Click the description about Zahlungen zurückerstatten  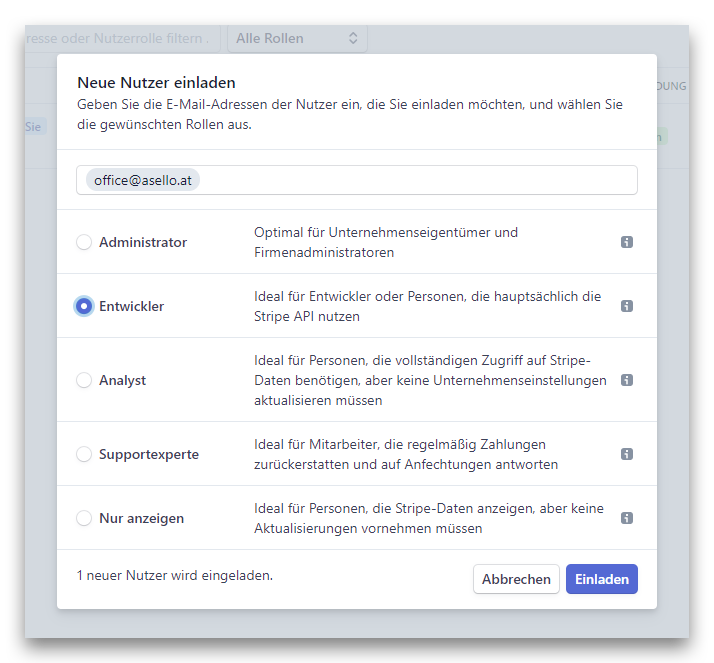405,454
